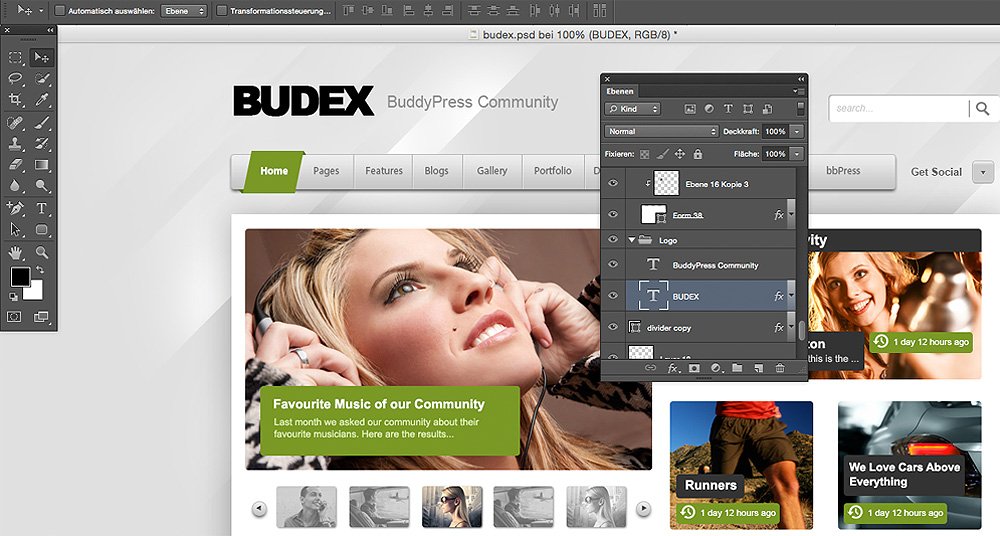Align top edges in the options bar
This screenshot has width=1000, height=536.
(x=348, y=10)
